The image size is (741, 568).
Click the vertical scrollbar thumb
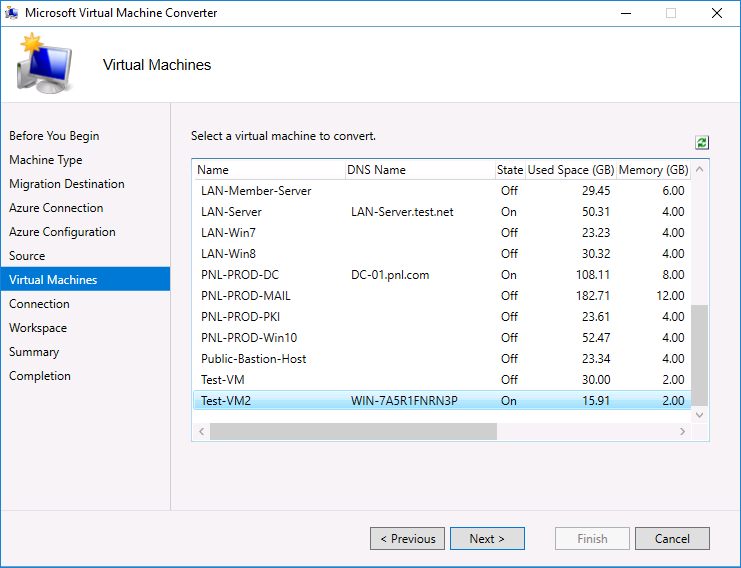[x=699, y=355]
